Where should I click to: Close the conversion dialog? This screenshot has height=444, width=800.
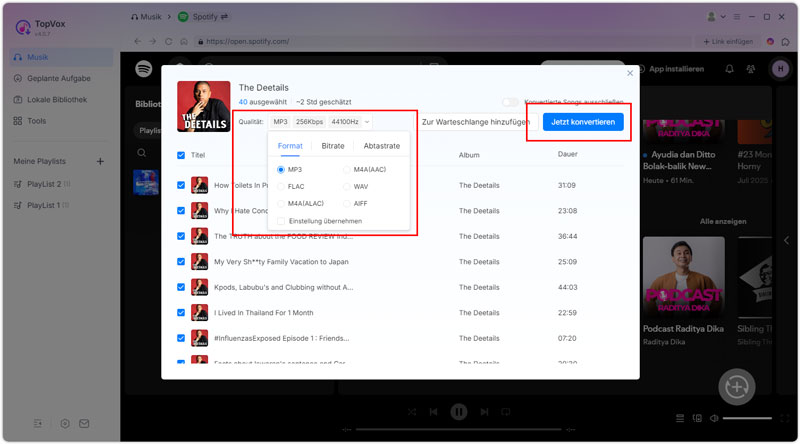click(630, 73)
